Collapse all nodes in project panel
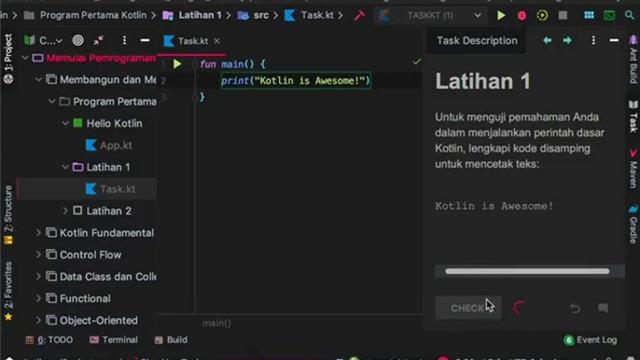640x360 pixels. pos(99,40)
